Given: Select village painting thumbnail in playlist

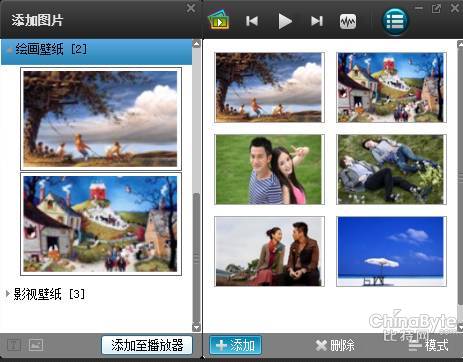Looking at the screenshot, I should (391, 87).
